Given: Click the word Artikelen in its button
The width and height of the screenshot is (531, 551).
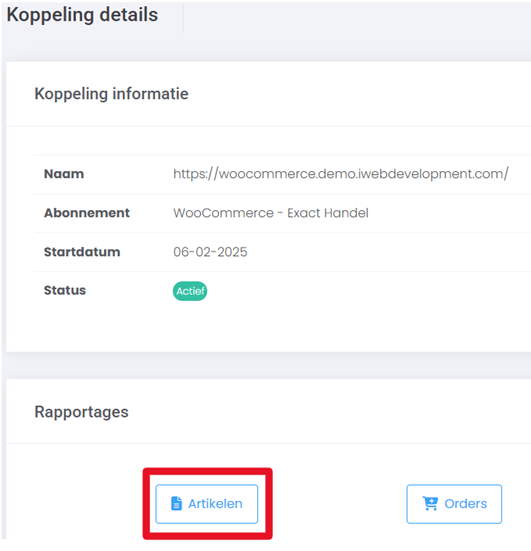Looking at the screenshot, I should tap(215, 504).
